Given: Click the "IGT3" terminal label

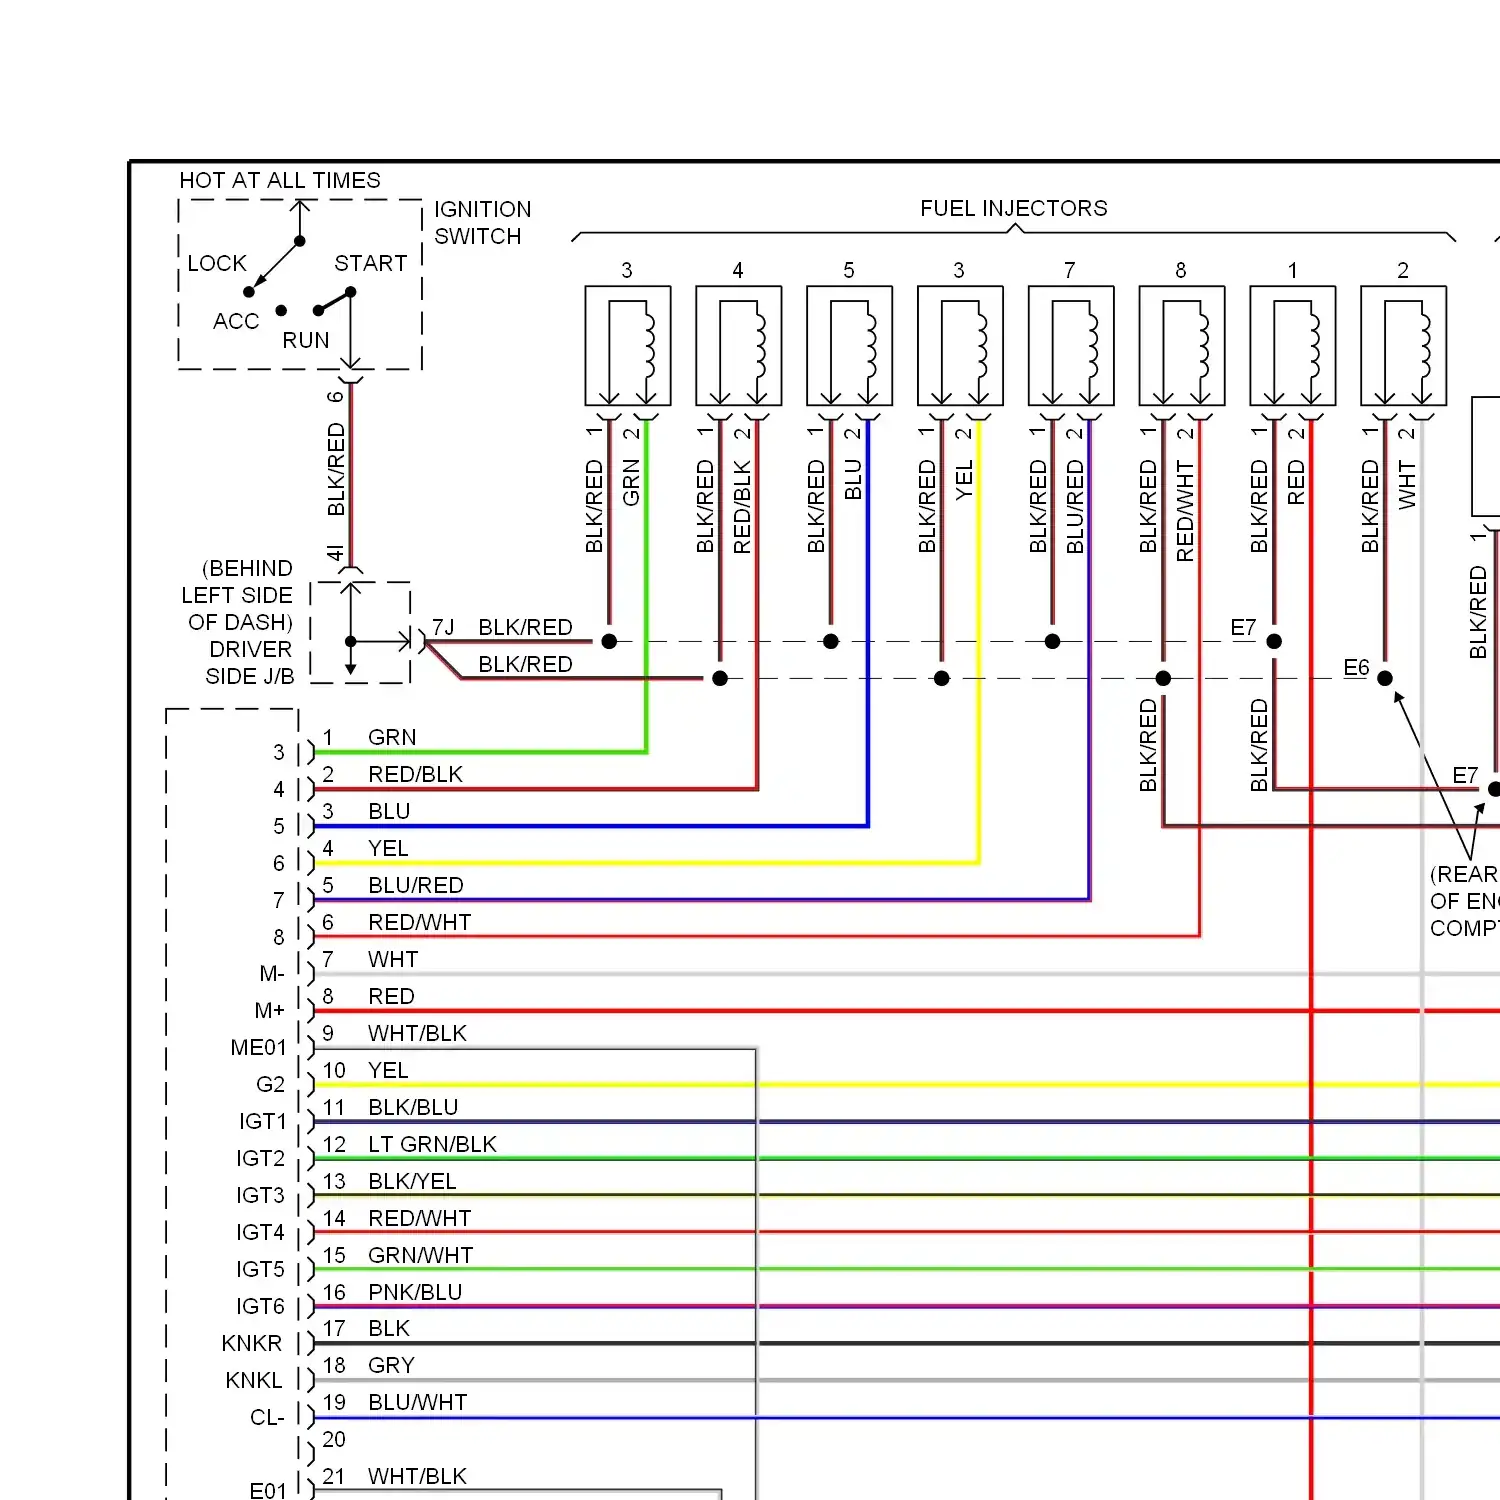Looking at the screenshot, I should [261, 1195].
